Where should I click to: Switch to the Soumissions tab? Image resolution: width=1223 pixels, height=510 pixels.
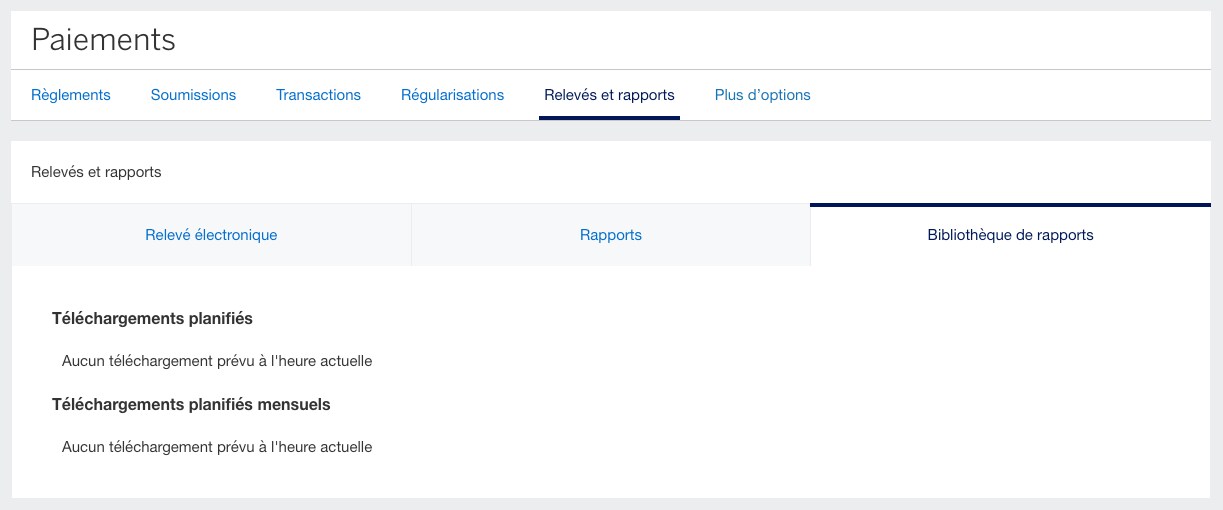(x=193, y=95)
